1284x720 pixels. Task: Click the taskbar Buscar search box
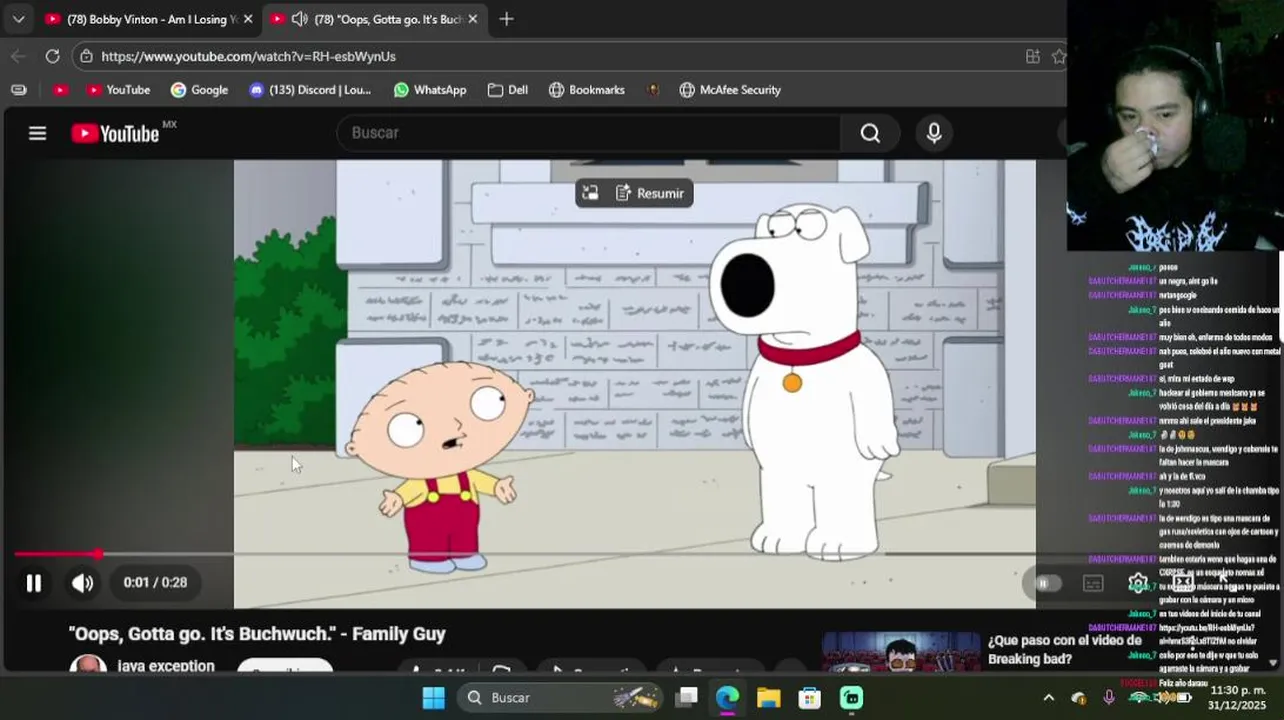[x=561, y=697]
